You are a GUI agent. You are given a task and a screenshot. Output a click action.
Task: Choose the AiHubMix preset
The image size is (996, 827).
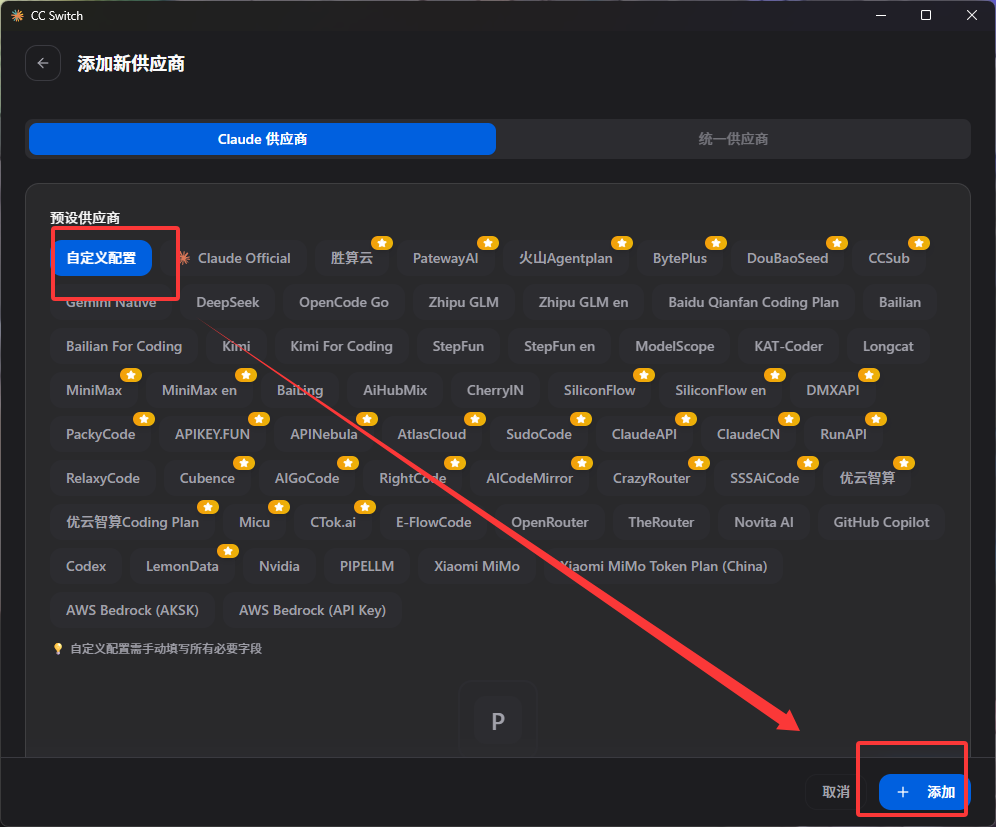pyautogui.click(x=395, y=390)
